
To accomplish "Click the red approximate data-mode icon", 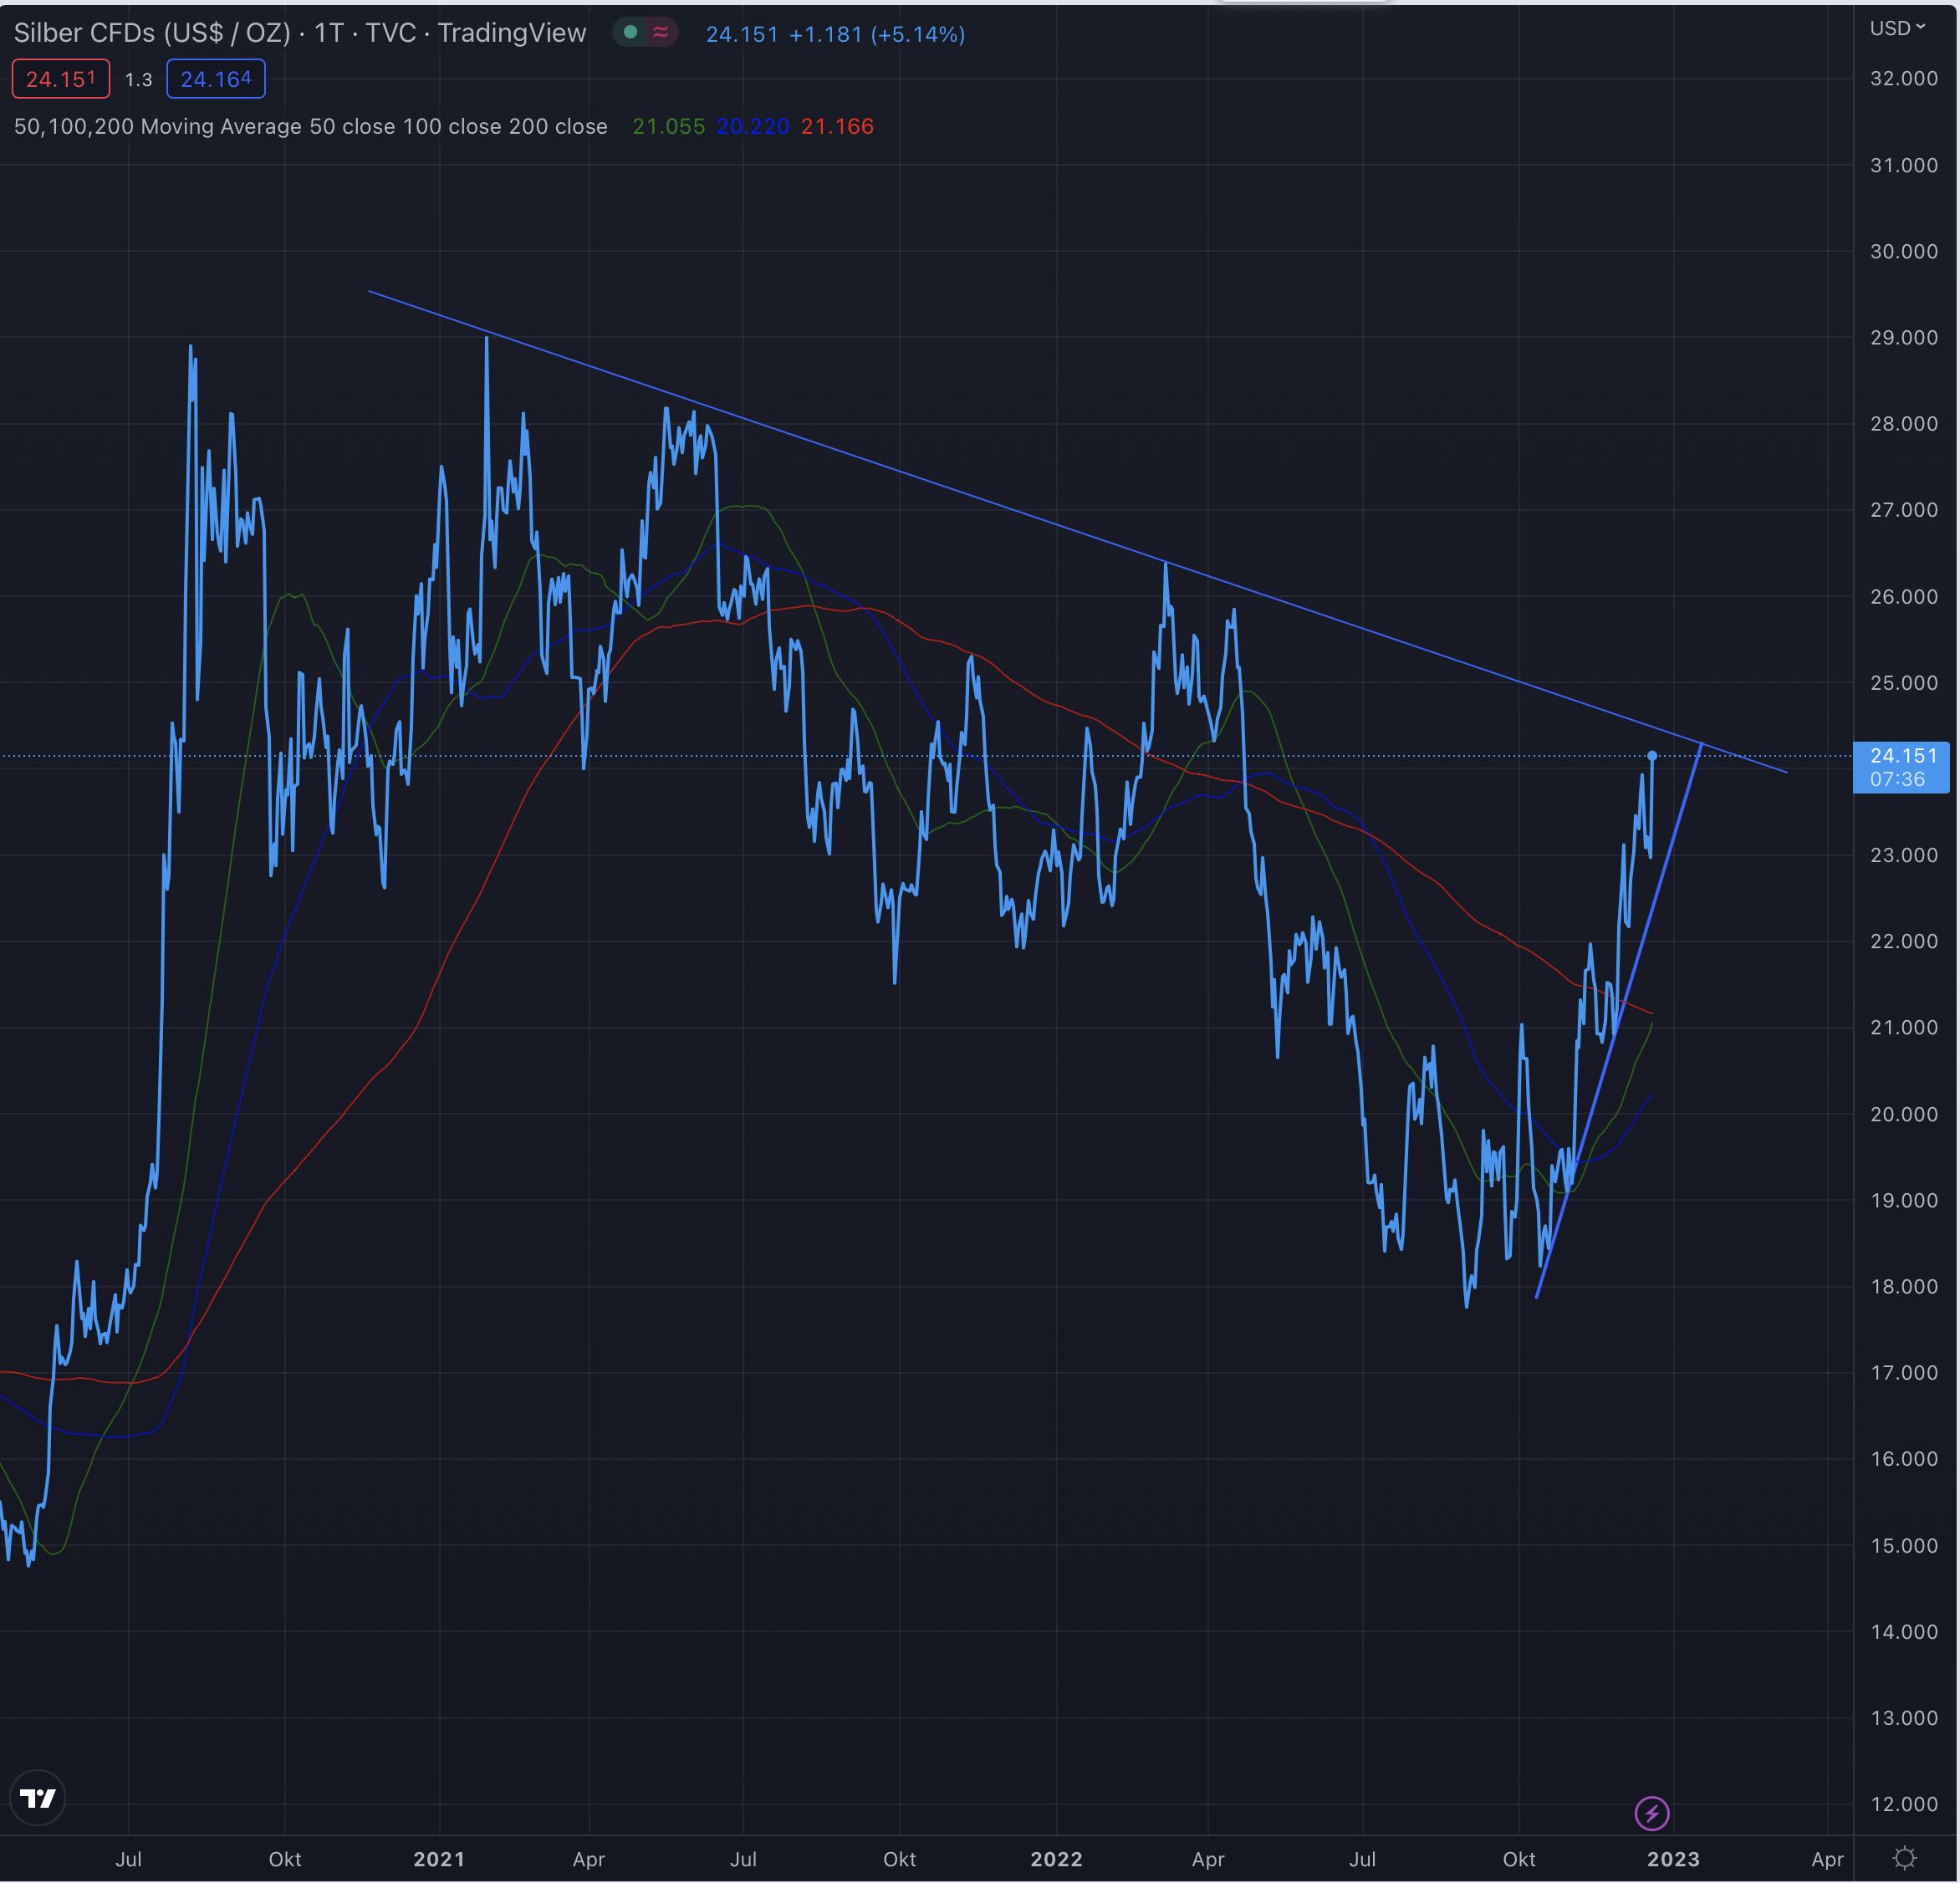I will [x=660, y=32].
